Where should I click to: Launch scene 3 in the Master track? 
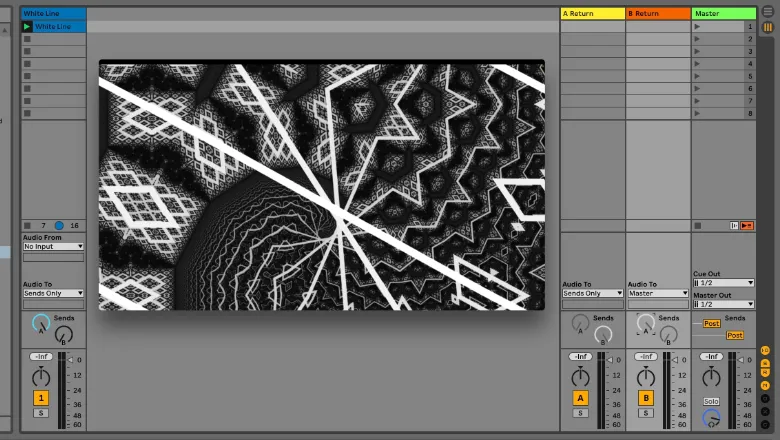coord(697,51)
